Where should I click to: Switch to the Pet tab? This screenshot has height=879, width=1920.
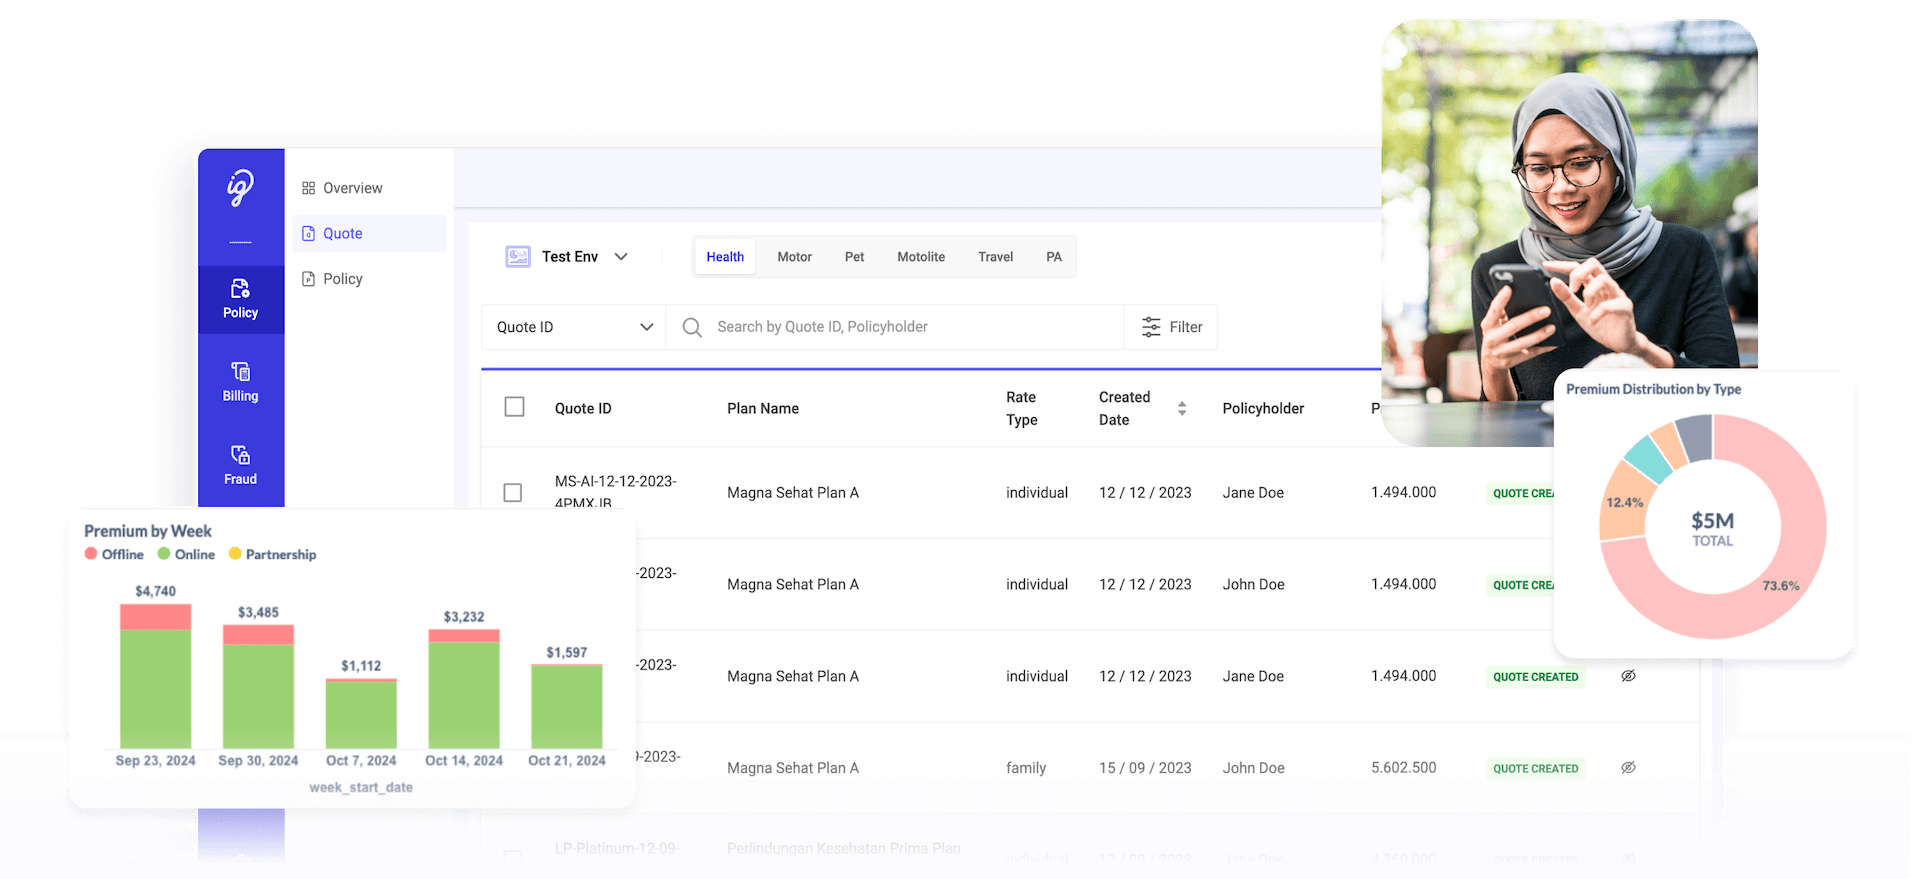pos(854,257)
